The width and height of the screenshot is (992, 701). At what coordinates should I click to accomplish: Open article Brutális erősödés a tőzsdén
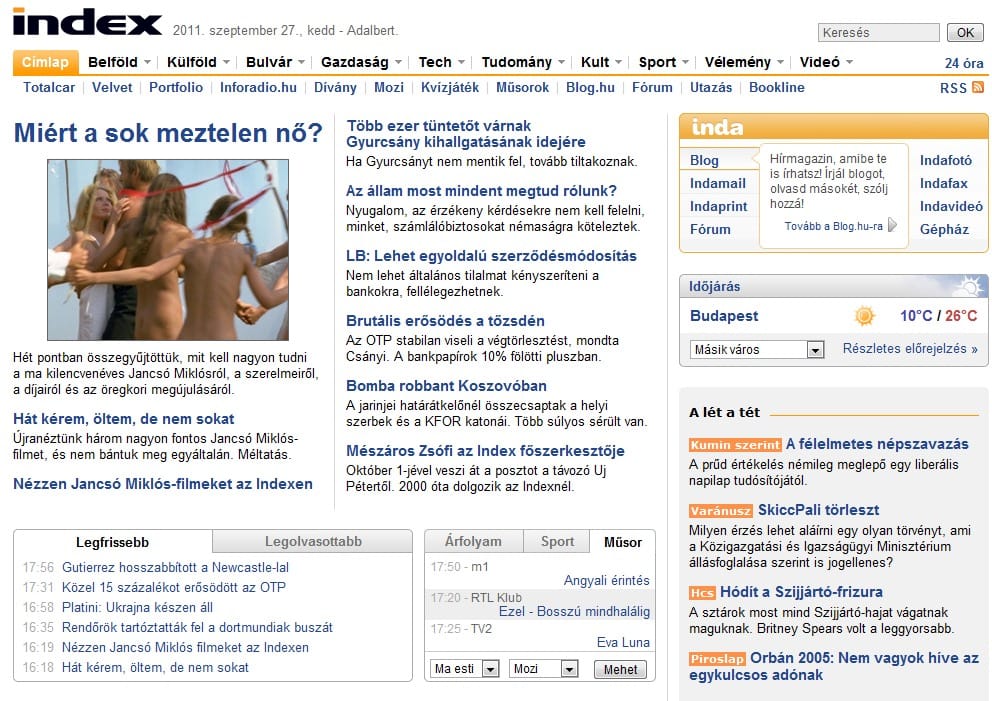pyautogui.click(x=445, y=321)
